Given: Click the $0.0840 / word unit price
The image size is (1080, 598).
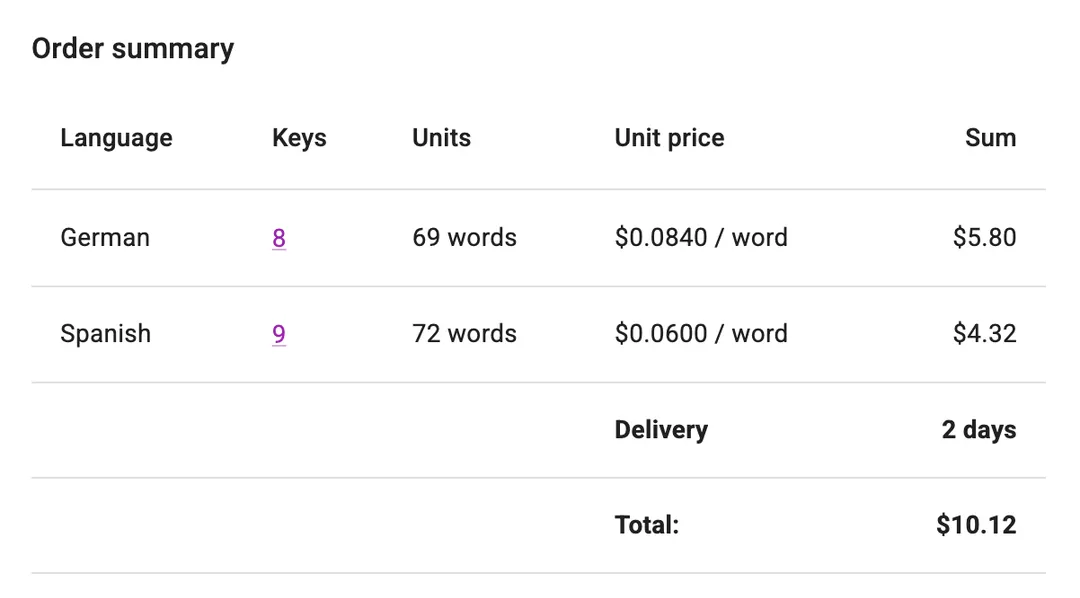Looking at the screenshot, I should (701, 238).
